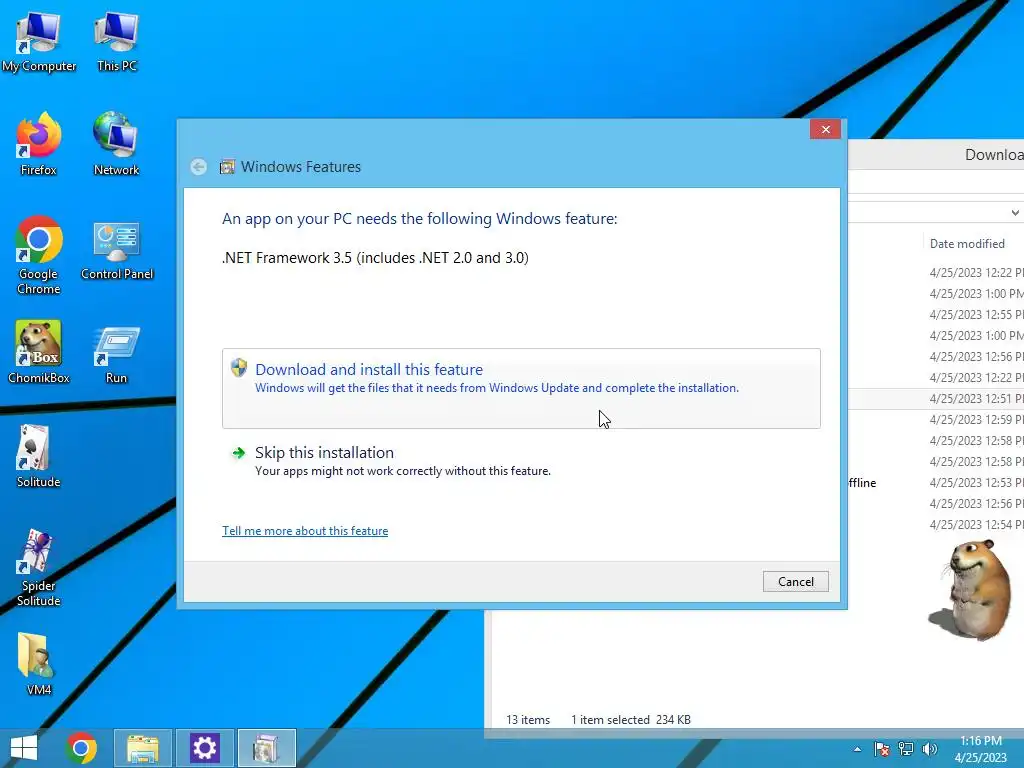This screenshot has width=1024, height=768.
Task: Open Control Panel desktop shortcut
Action: [117, 251]
